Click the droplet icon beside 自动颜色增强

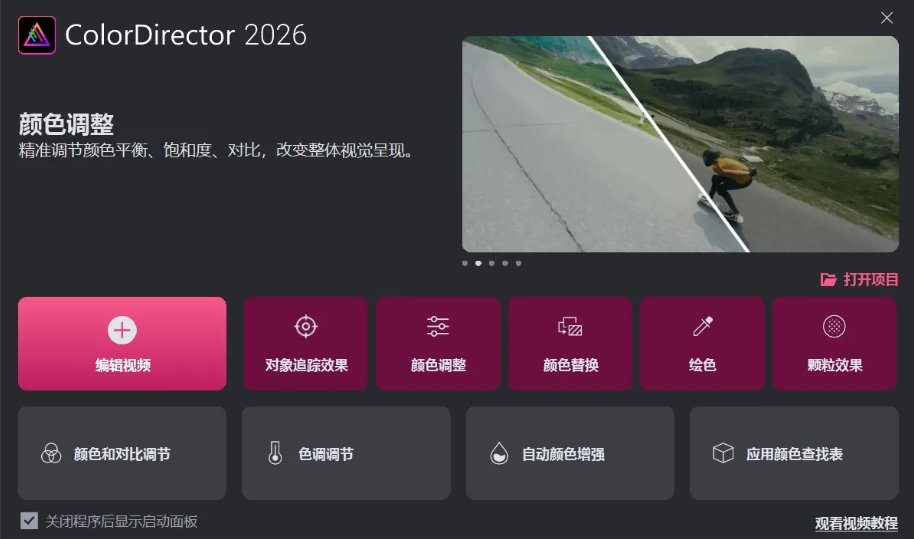(x=499, y=453)
